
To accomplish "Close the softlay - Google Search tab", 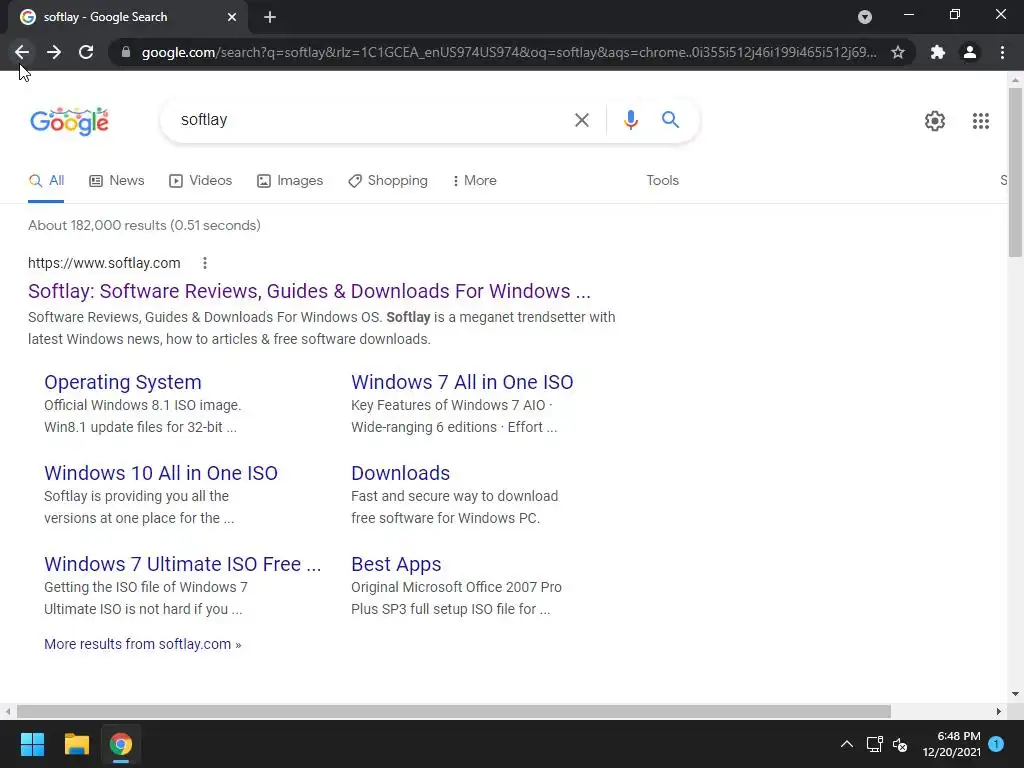I will (x=232, y=17).
